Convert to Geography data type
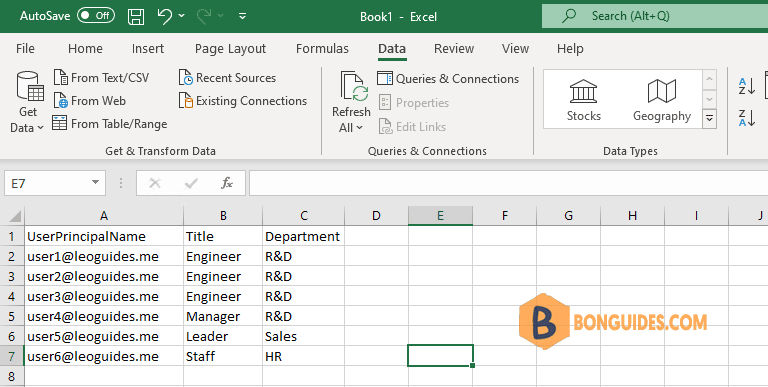The width and height of the screenshot is (768, 387). click(x=662, y=100)
